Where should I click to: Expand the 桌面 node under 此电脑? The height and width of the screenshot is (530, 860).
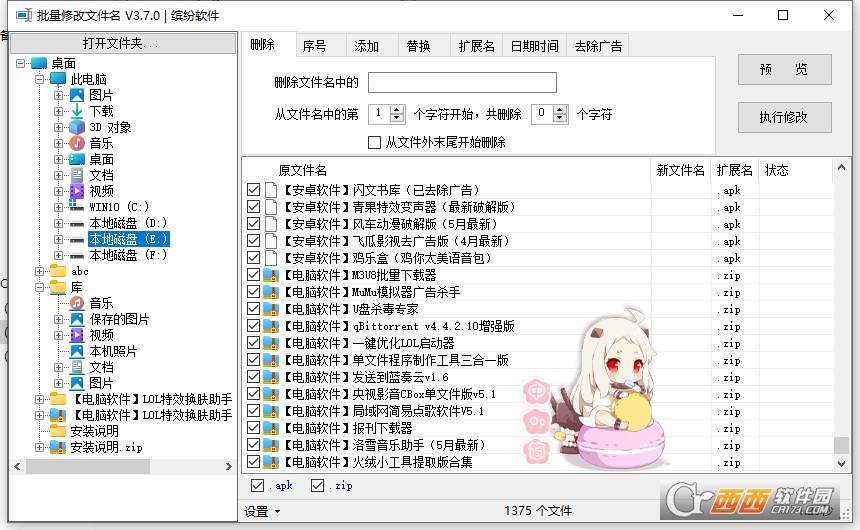(58, 159)
